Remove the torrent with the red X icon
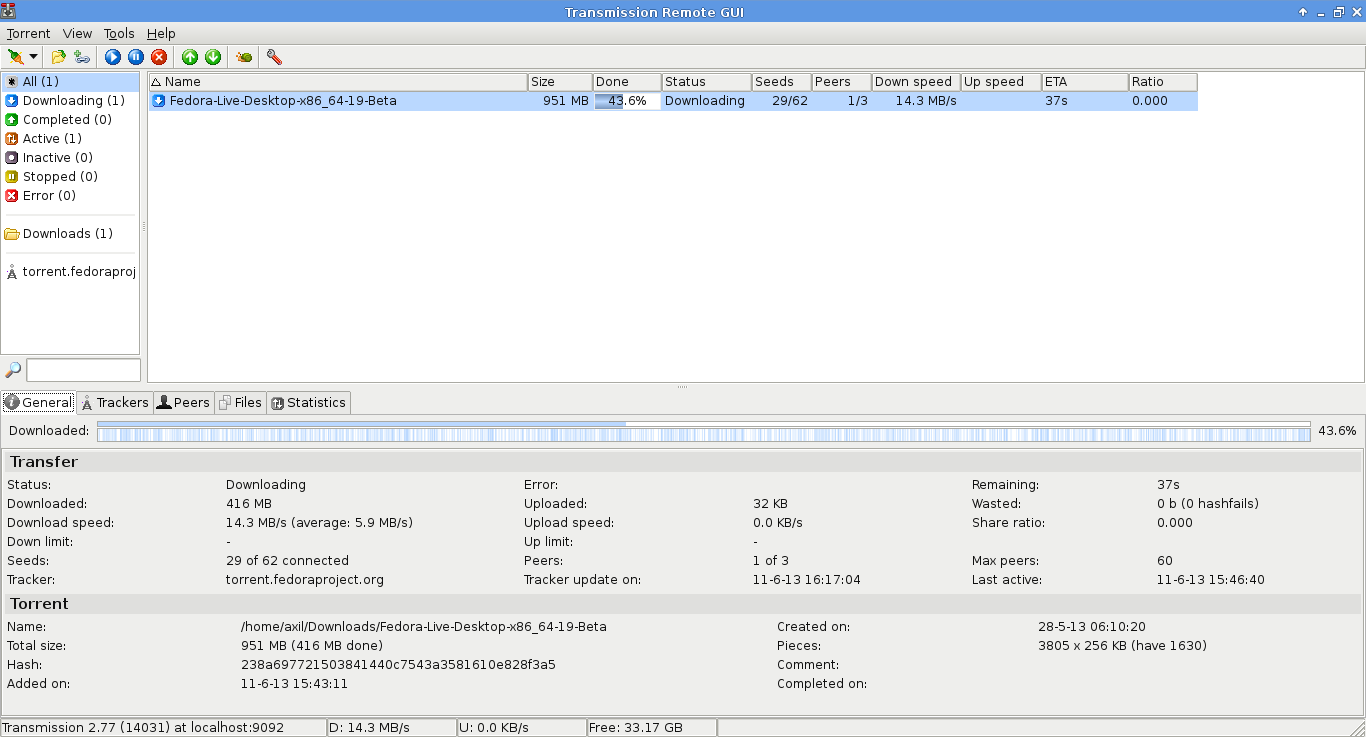Viewport: 1366px width, 737px height. point(159,57)
